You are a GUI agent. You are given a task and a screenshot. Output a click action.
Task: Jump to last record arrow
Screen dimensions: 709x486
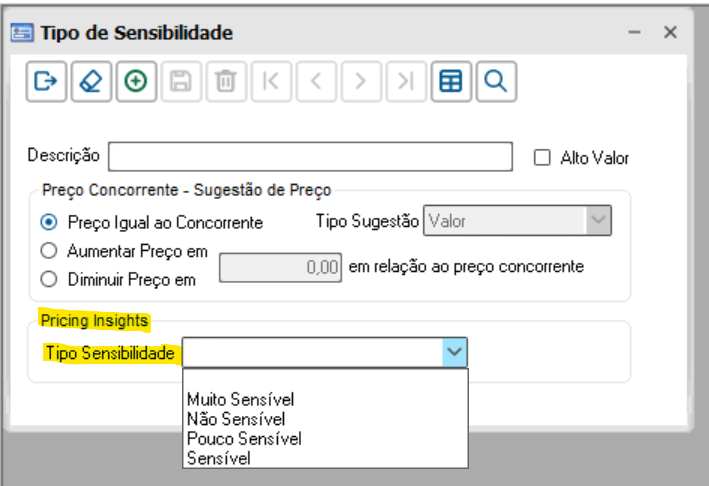coord(405,83)
